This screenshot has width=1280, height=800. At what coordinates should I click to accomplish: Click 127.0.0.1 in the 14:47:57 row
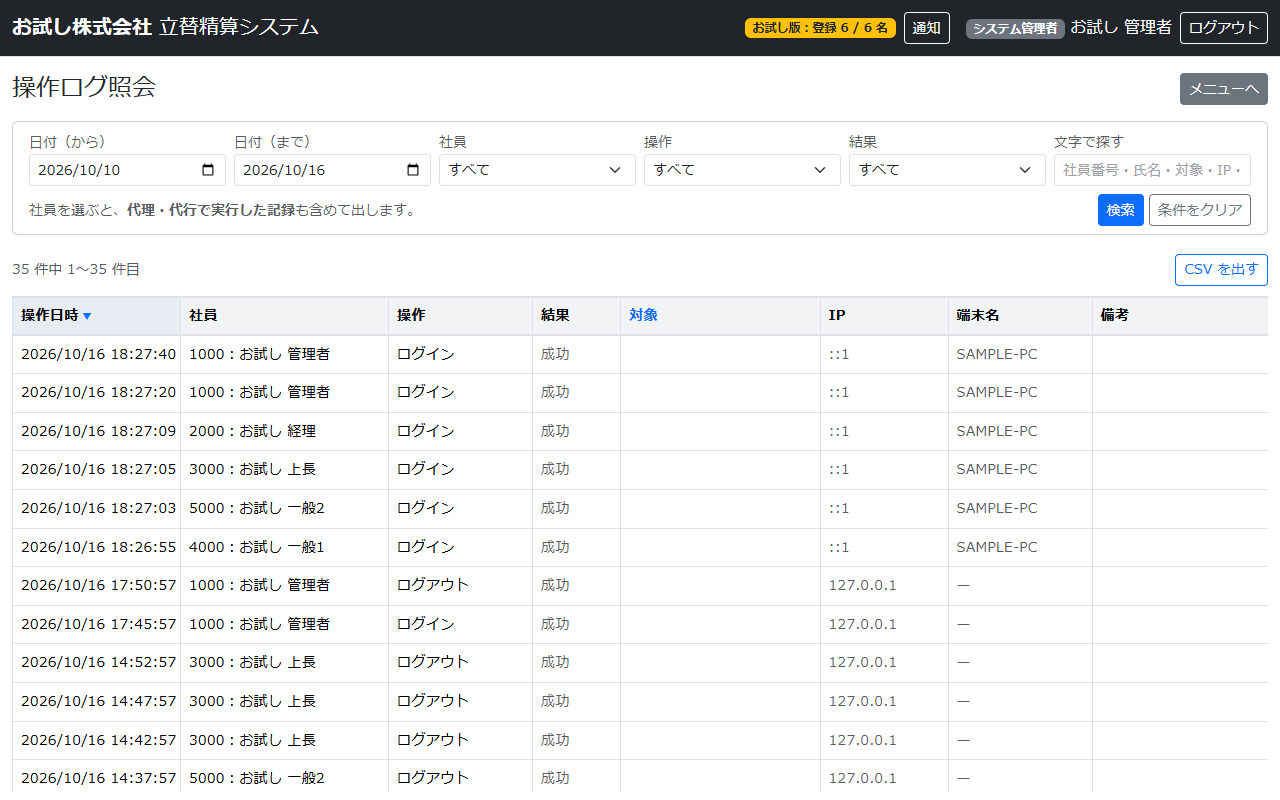pyautogui.click(x=863, y=701)
